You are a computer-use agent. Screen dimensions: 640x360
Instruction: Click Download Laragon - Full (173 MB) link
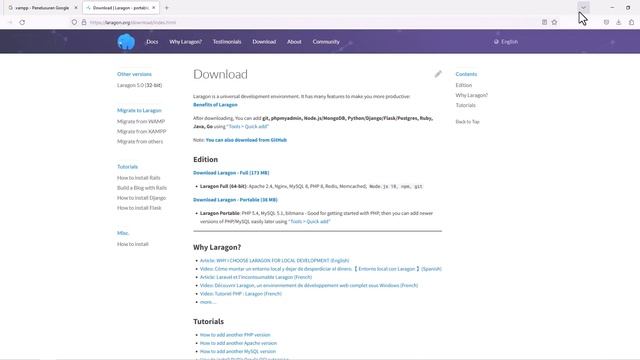231,173
